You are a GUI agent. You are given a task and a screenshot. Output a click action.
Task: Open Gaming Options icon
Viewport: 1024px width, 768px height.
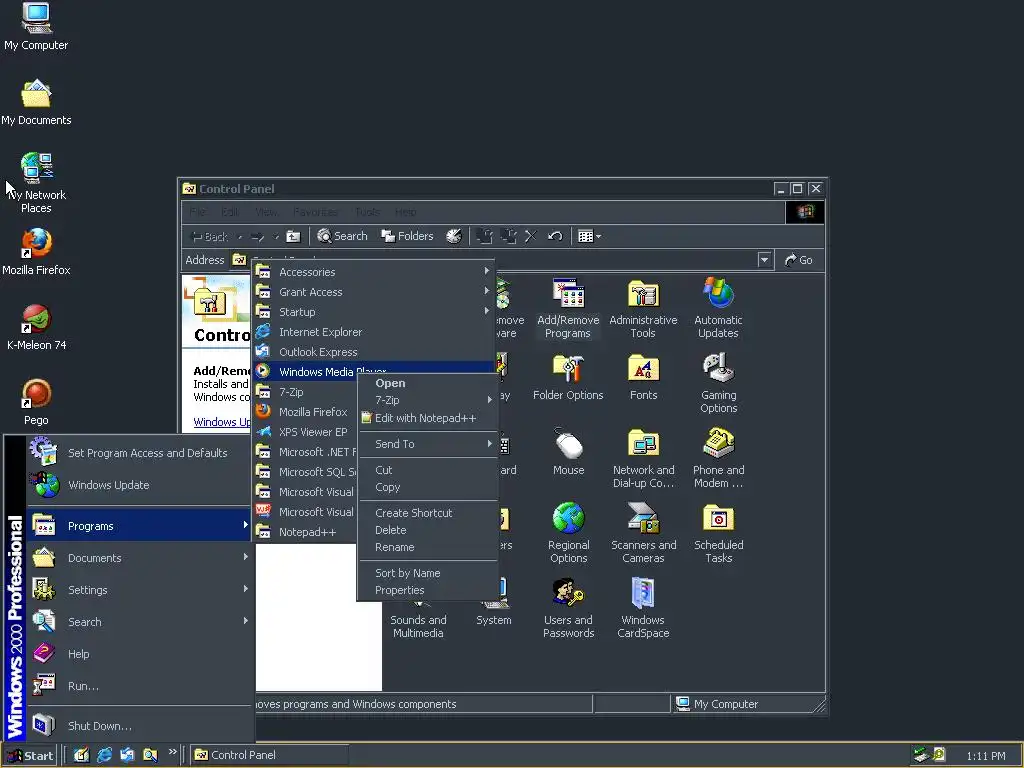(718, 383)
